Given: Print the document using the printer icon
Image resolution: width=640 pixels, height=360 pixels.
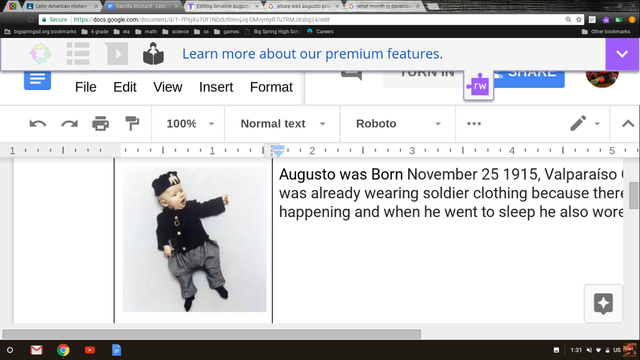Looking at the screenshot, I should coord(100,124).
